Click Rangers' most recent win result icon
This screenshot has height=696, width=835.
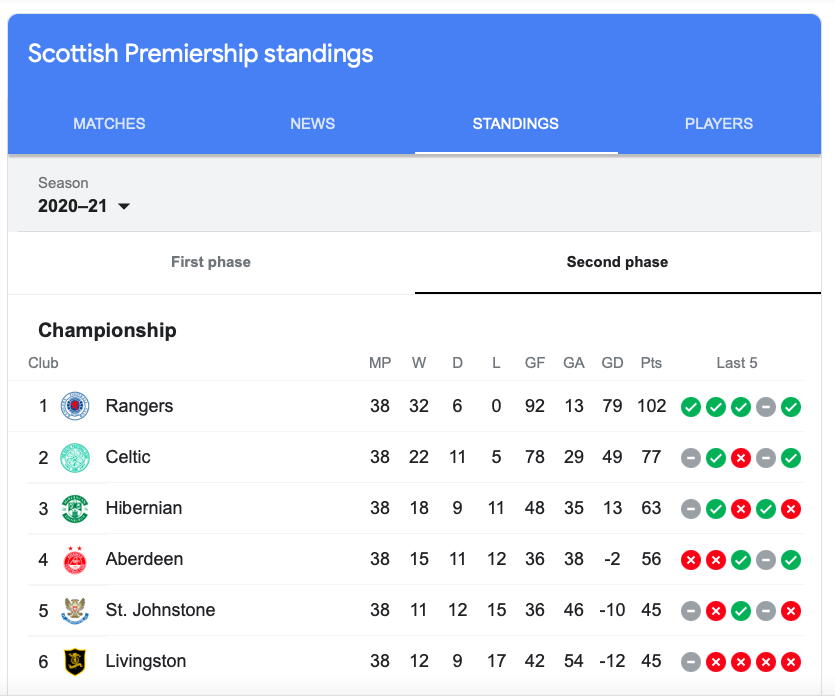(791, 407)
